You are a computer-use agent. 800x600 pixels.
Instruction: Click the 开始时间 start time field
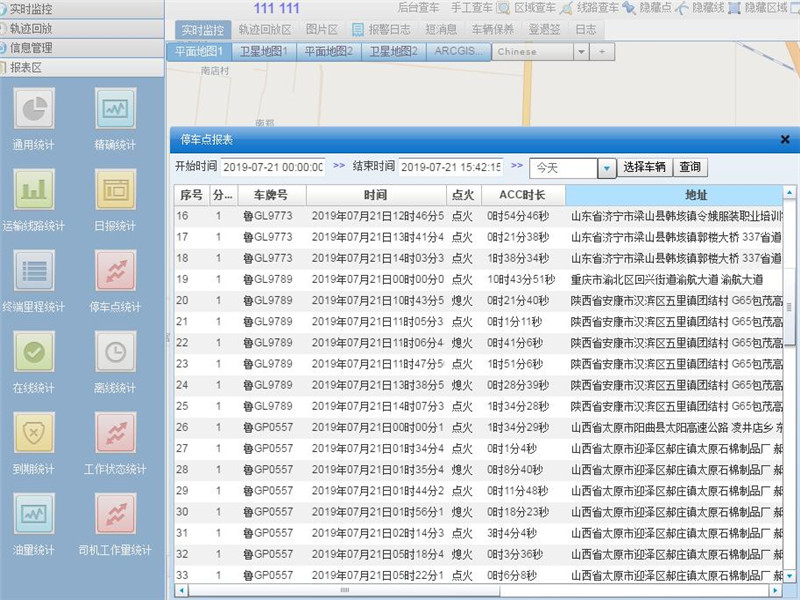pyautogui.click(x=272, y=167)
